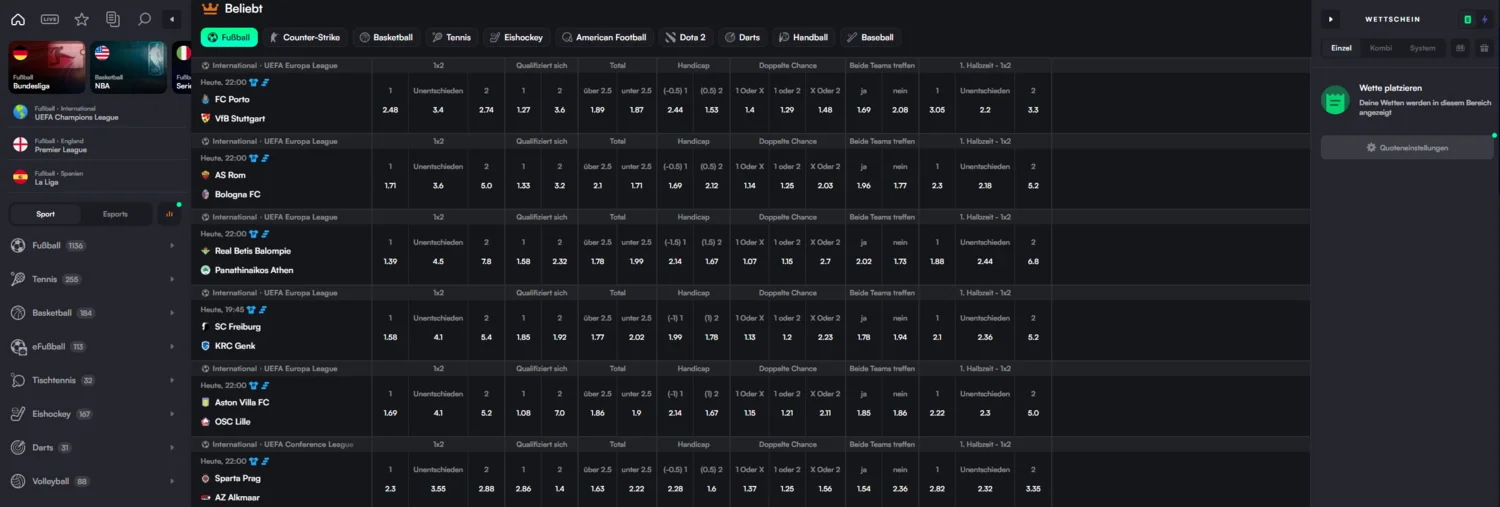Image resolution: width=1500 pixels, height=507 pixels.
Task: Switch to Einzel bet type
Action: click(1342, 48)
